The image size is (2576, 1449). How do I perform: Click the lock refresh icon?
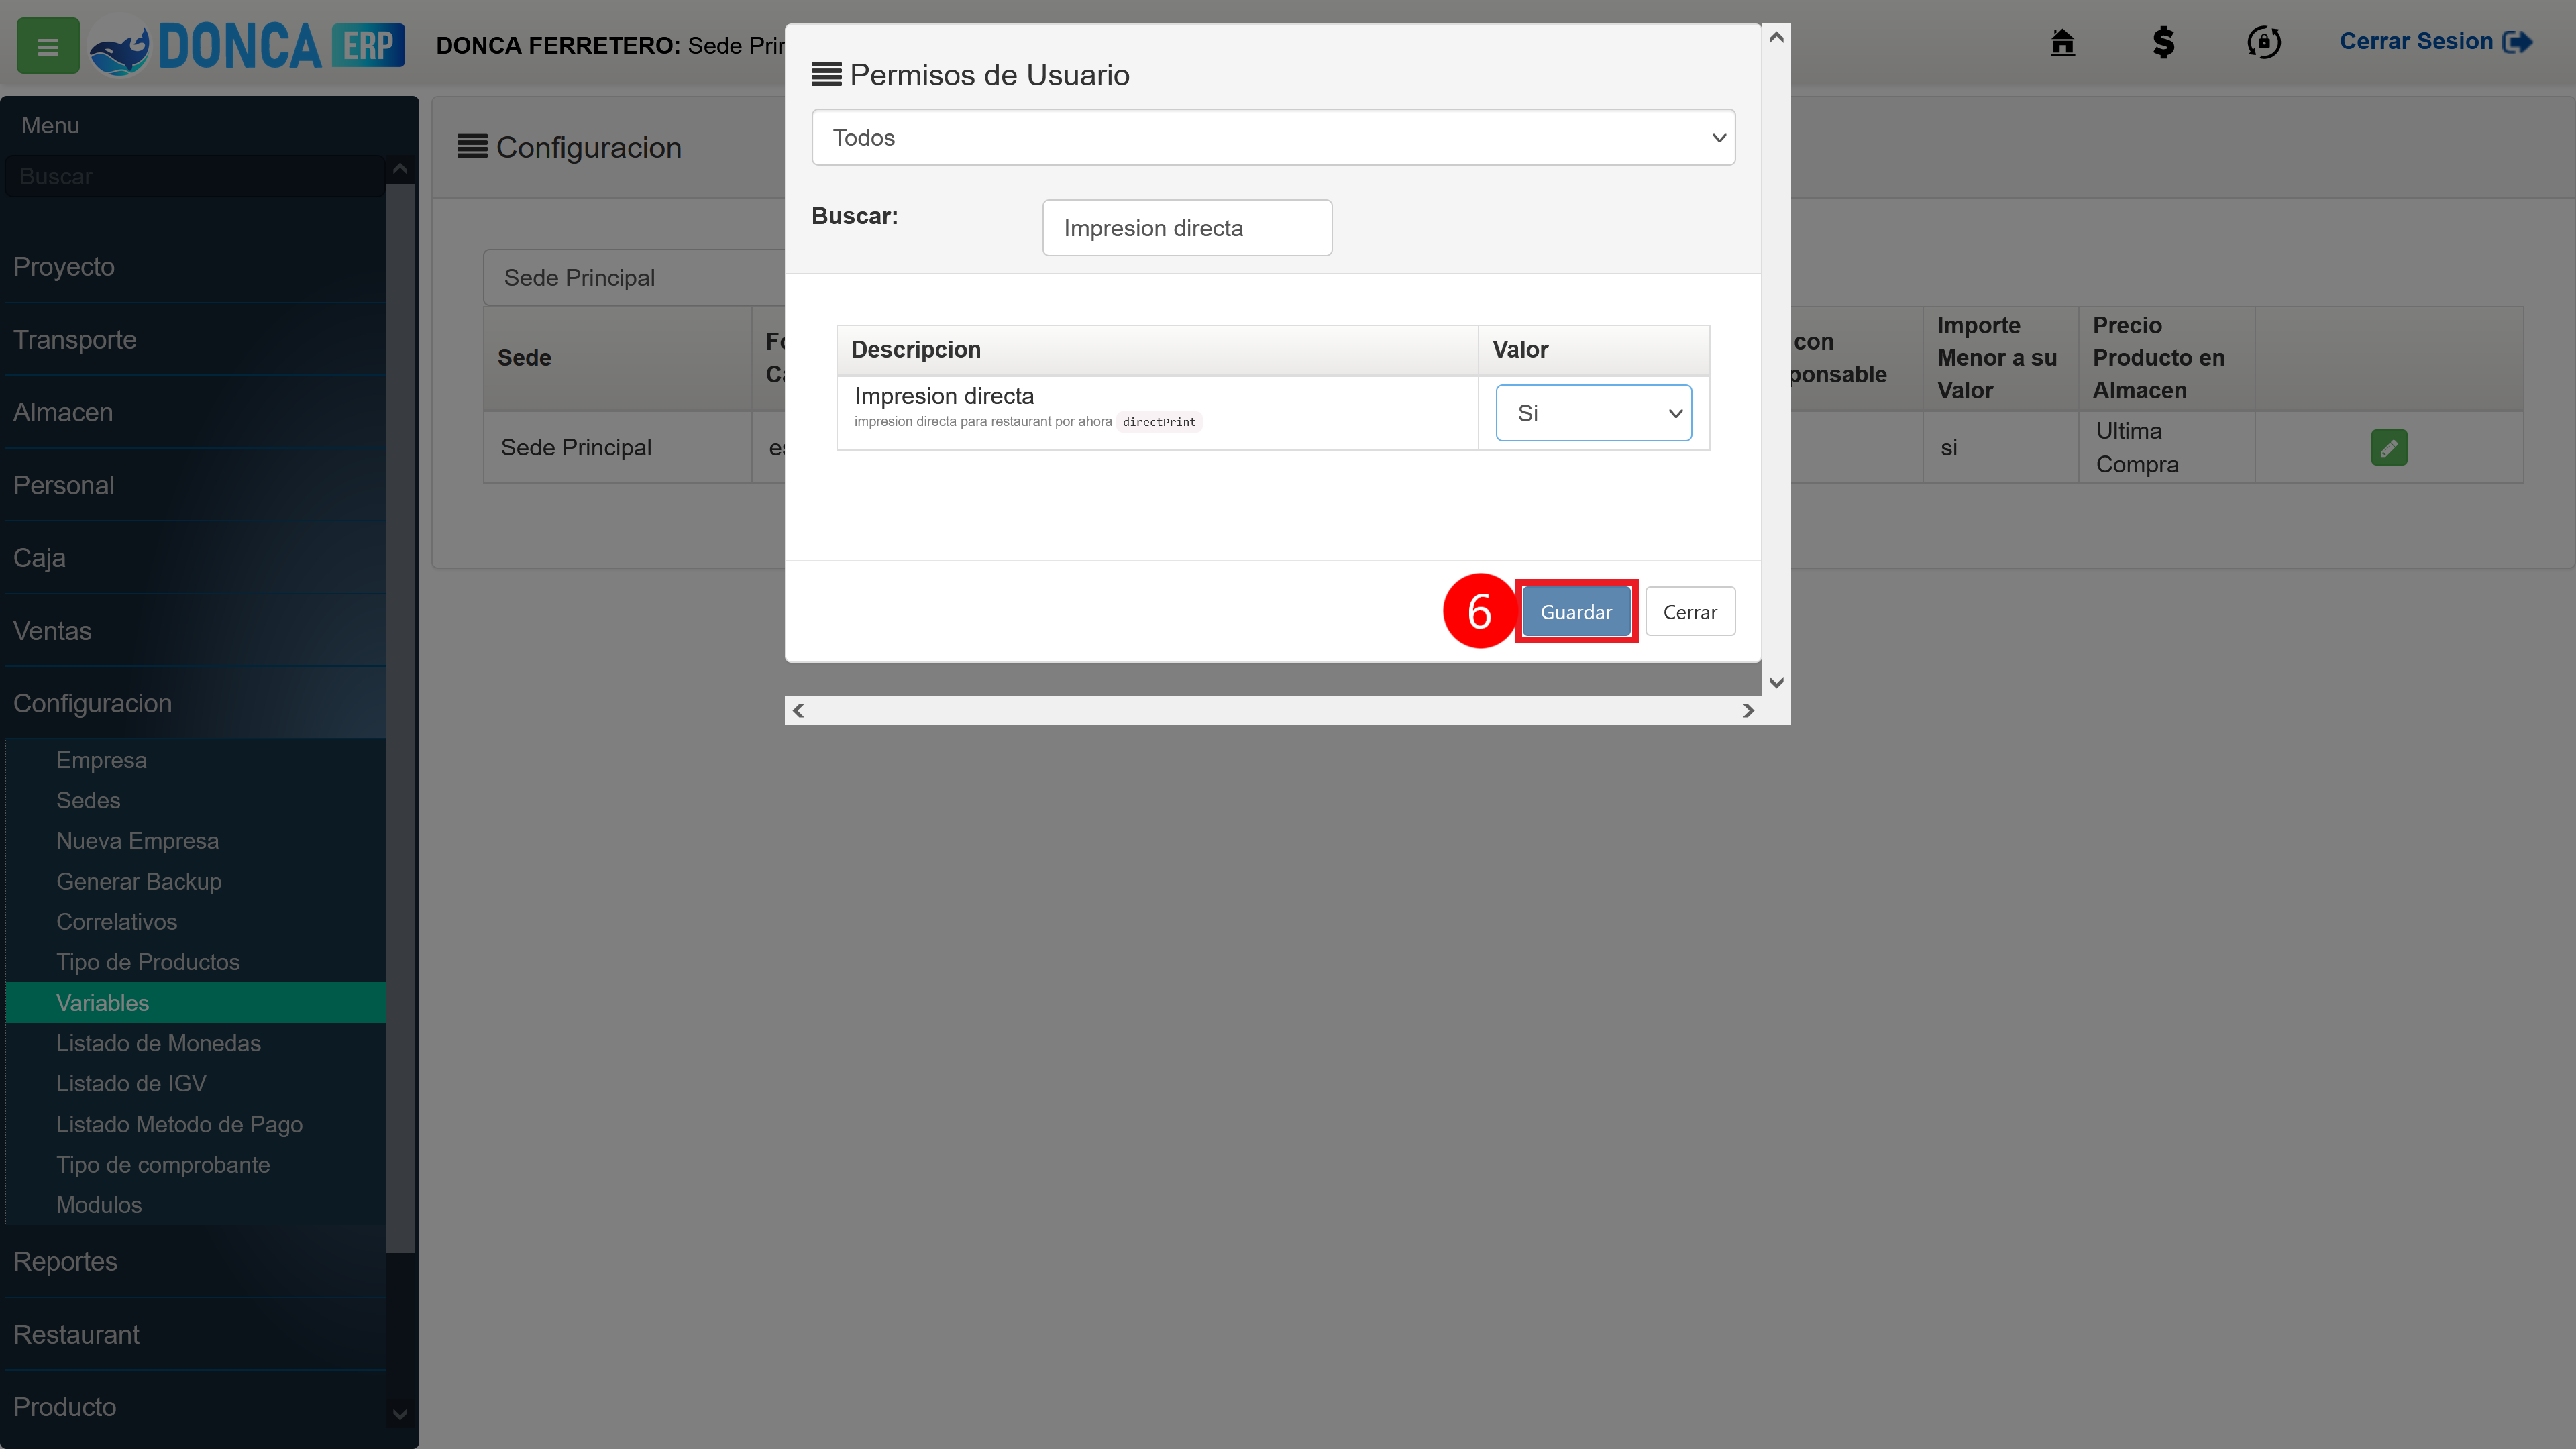[x=2264, y=42]
